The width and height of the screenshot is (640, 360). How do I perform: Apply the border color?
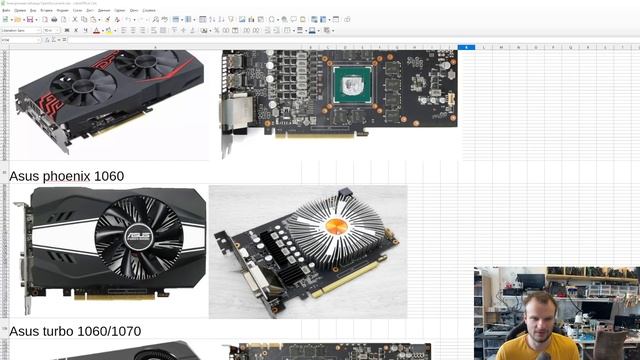coord(312,30)
